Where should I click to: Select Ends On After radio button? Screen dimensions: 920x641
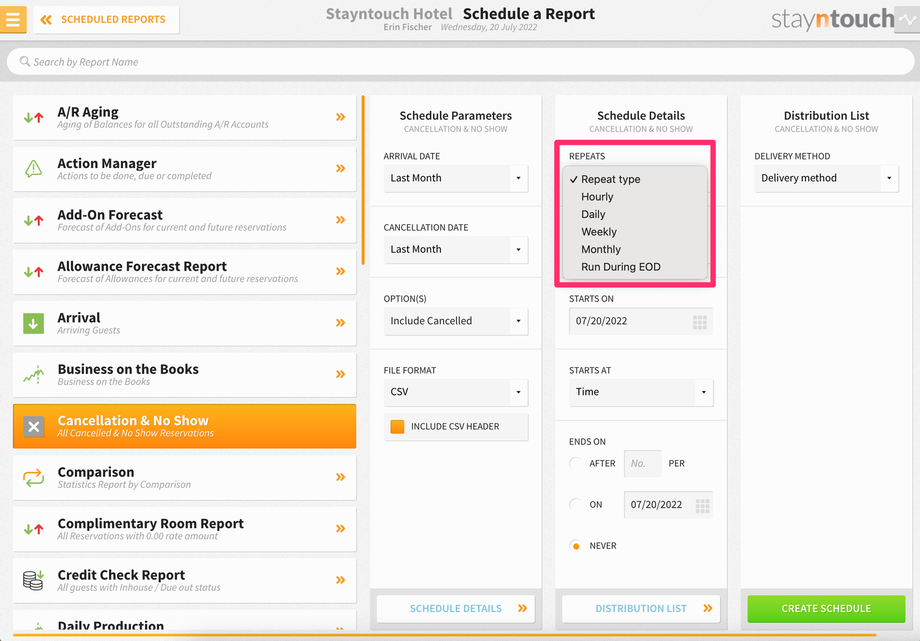[576, 463]
